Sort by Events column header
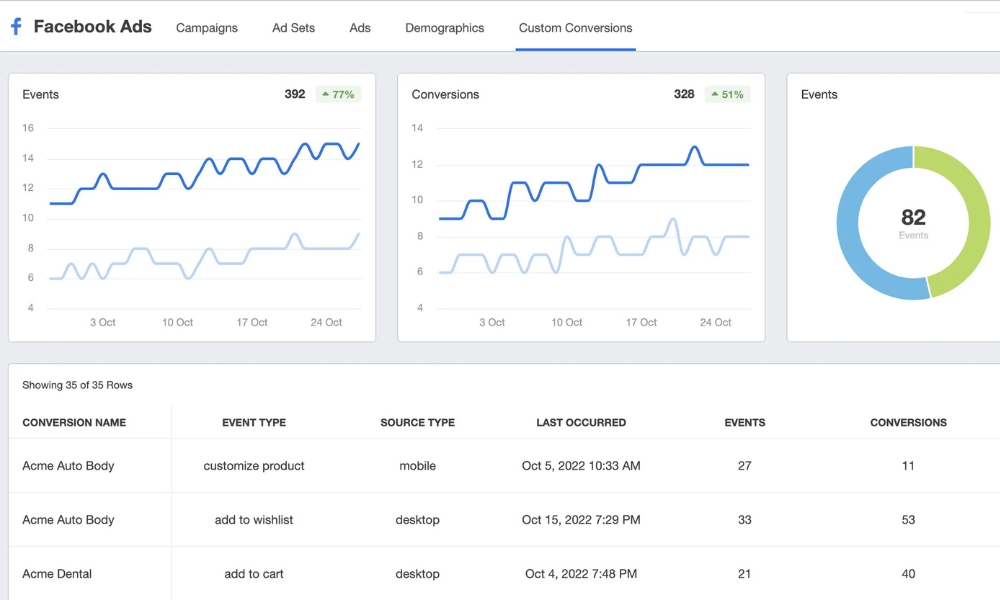 coord(744,423)
